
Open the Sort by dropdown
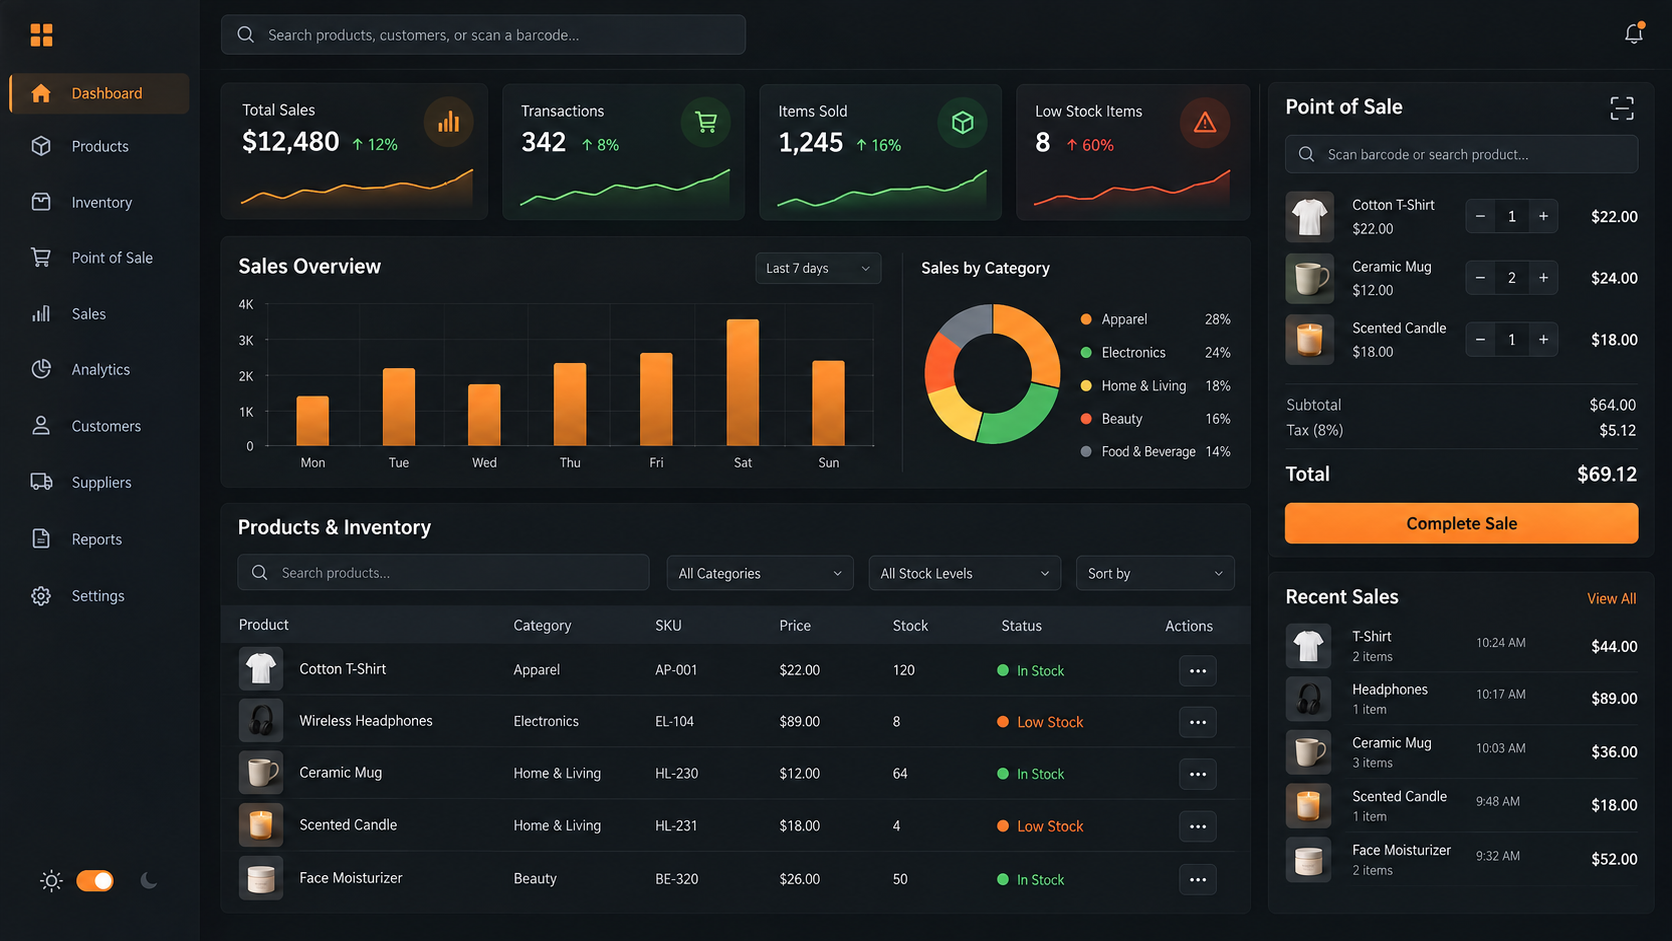[x=1155, y=573]
